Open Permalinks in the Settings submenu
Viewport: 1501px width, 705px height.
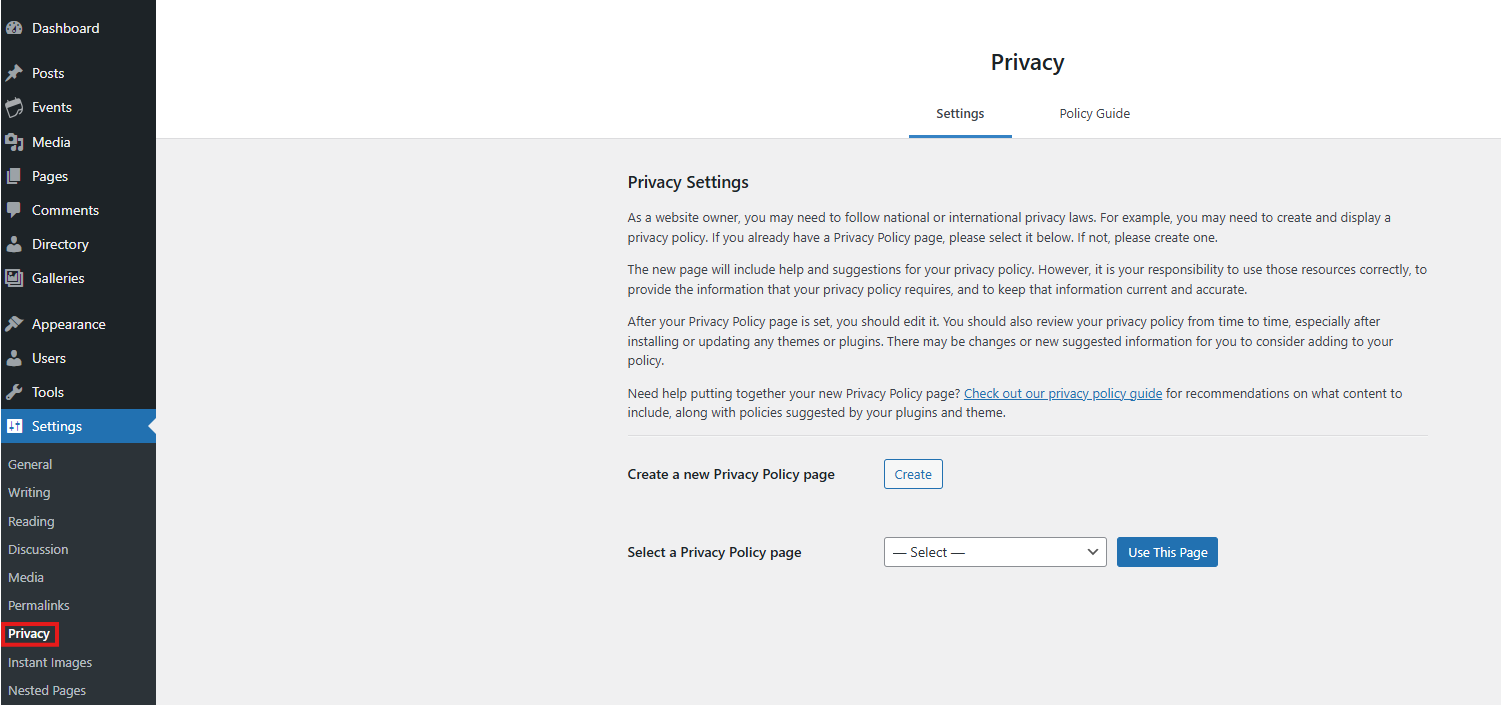[39, 605]
